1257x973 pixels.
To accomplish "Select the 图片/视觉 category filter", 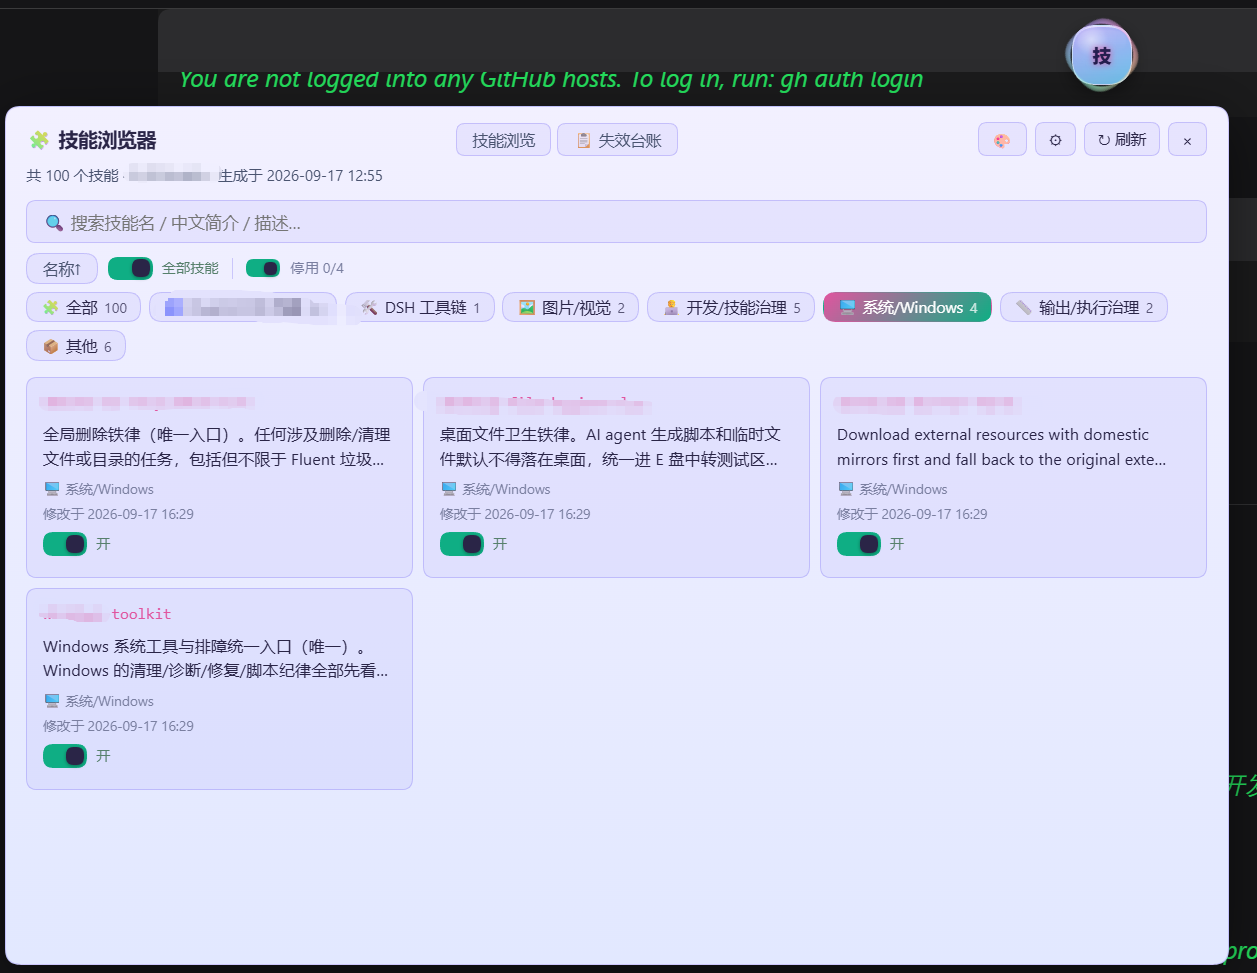I will click(570, 308).
